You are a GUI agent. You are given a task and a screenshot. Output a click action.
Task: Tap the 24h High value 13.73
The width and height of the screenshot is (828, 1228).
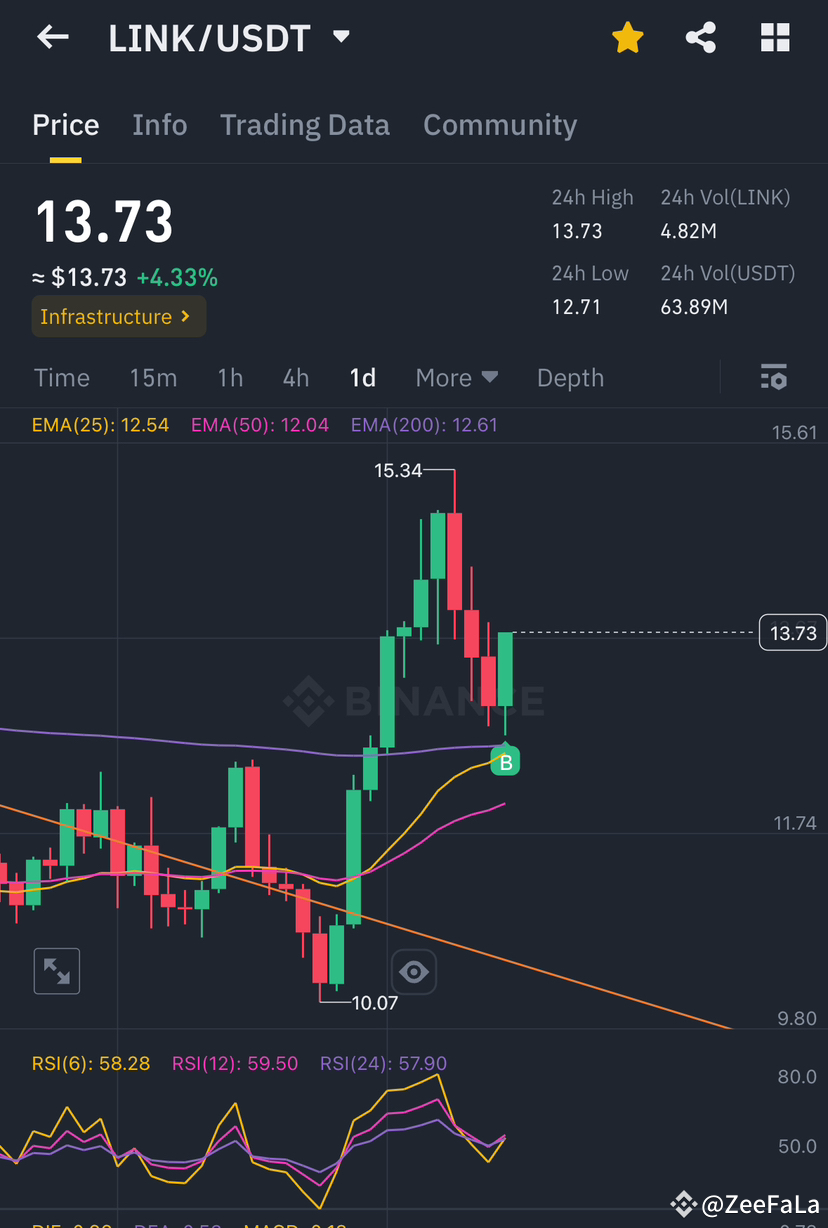[577, 230]
